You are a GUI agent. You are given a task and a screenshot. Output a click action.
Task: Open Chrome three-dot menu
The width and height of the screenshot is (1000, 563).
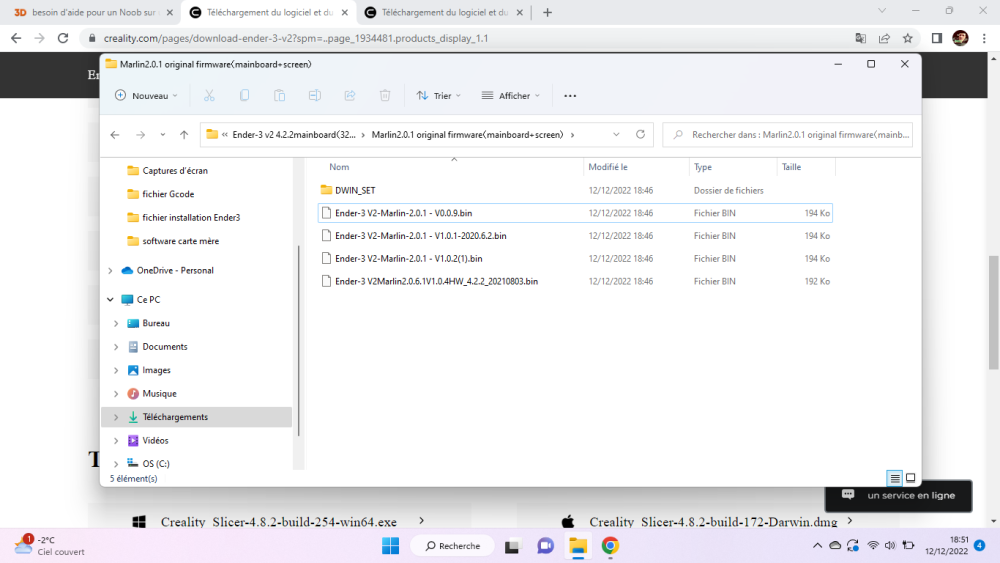(x=985, y=38)
